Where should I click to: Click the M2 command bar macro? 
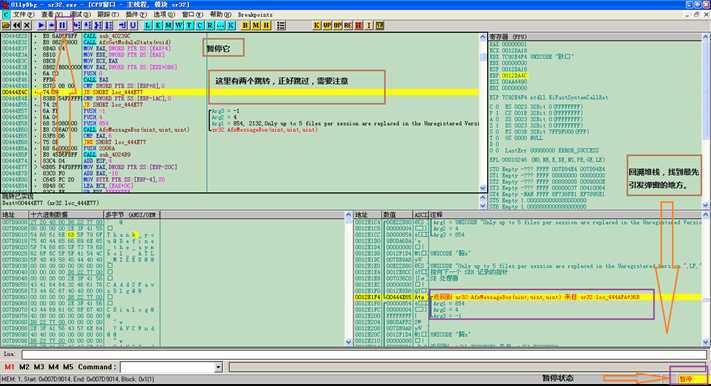pos(24,366)
